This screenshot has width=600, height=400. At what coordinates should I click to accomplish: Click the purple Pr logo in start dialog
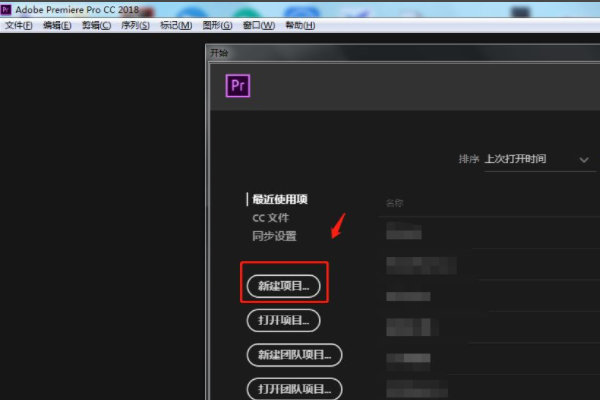238,86
